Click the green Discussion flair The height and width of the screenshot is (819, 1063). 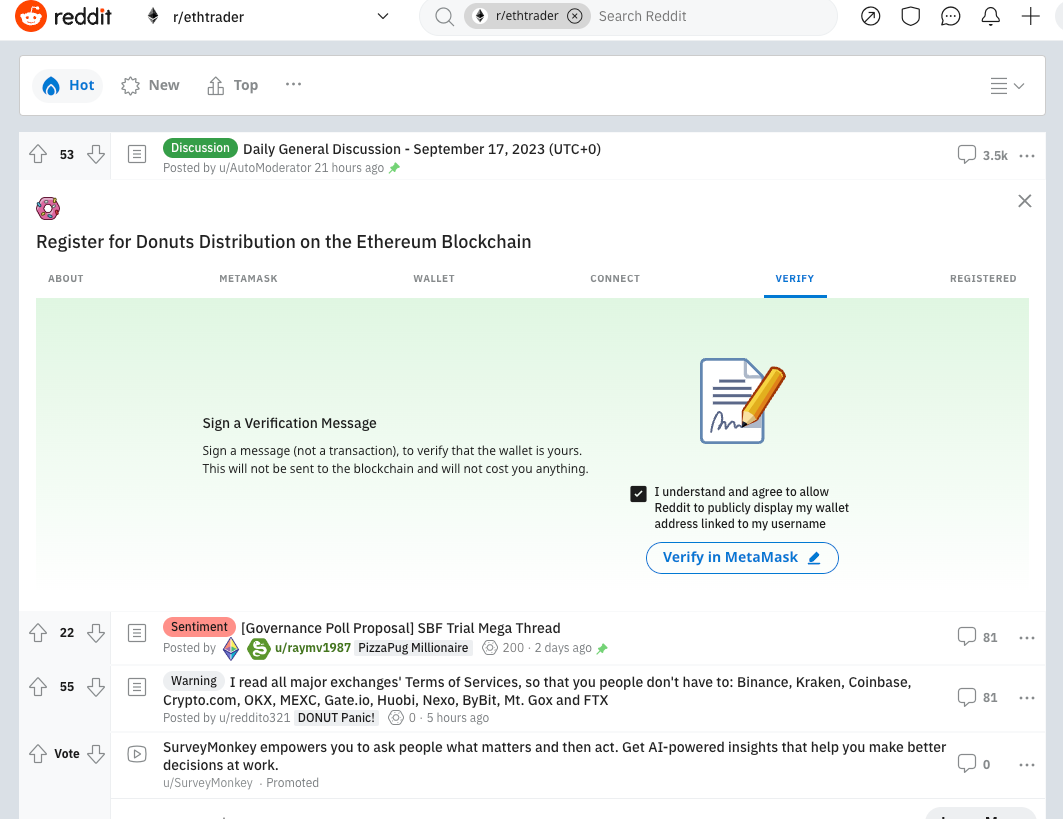coord(200,148)
